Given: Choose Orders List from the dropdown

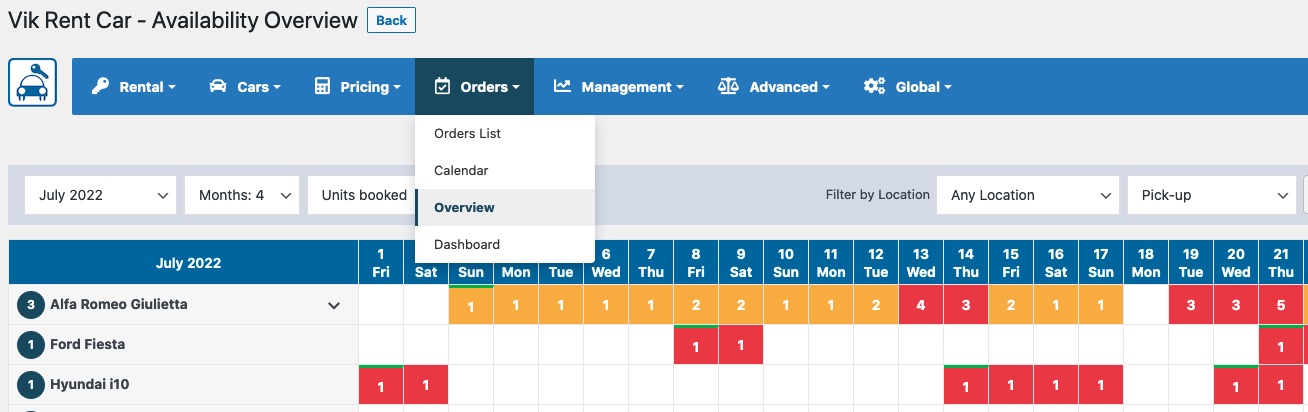Looking at the screenshot, I should click(506, 134).
